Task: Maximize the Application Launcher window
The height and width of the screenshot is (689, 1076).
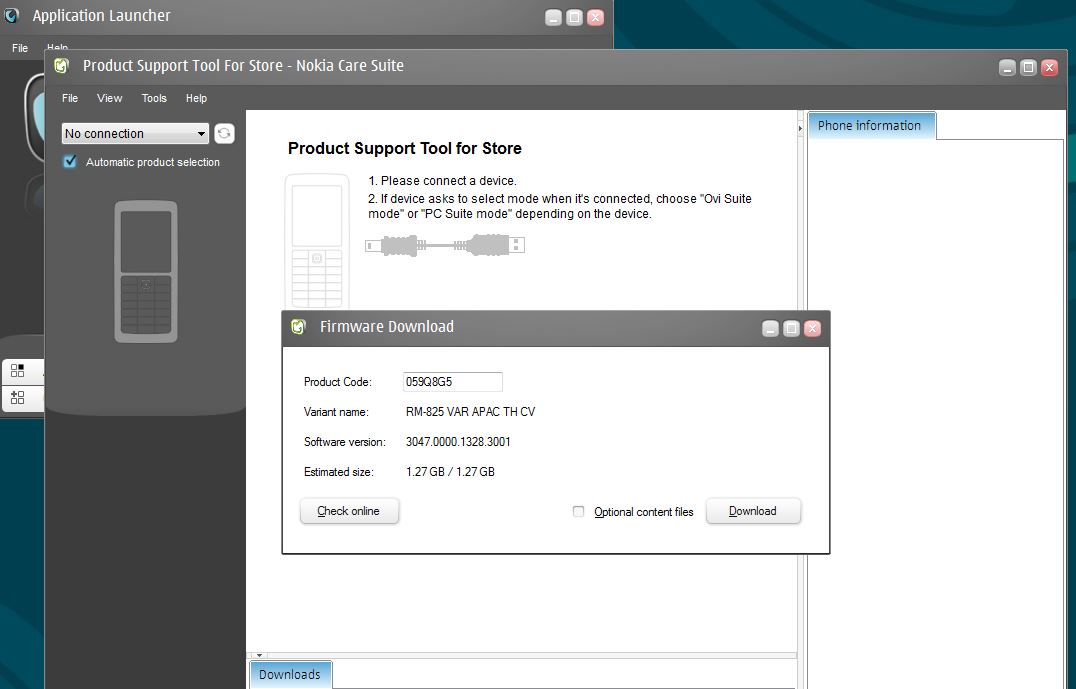Action: point(574,18)
